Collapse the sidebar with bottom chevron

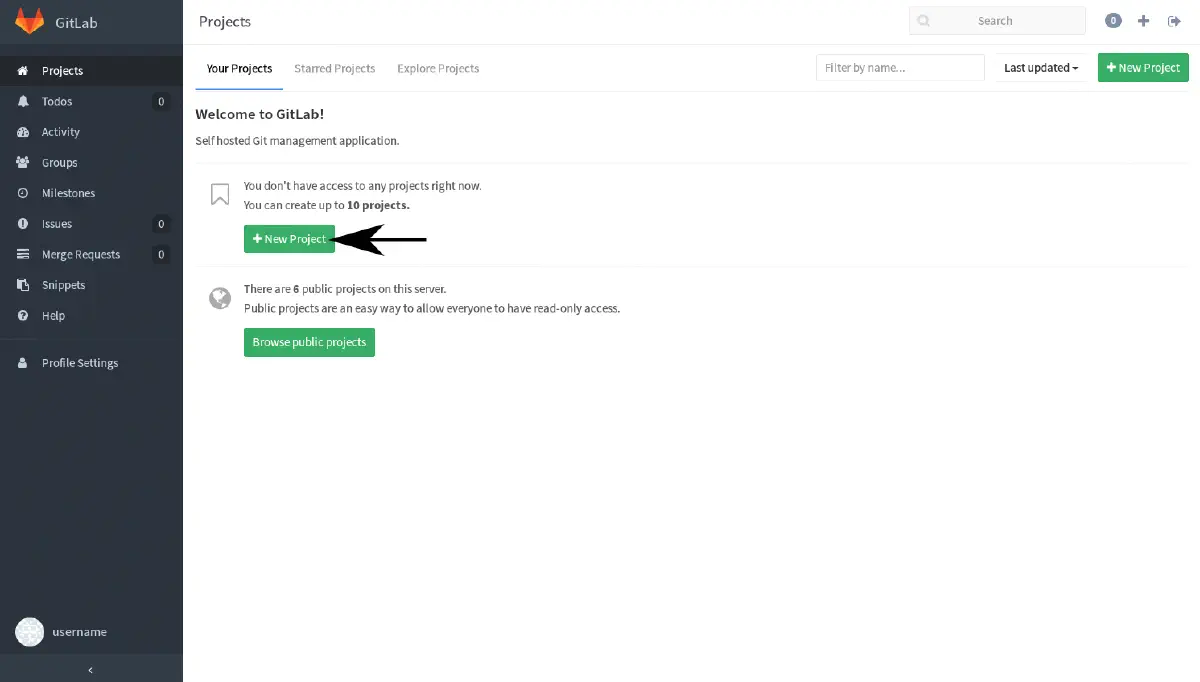click(x=91, y=670)
